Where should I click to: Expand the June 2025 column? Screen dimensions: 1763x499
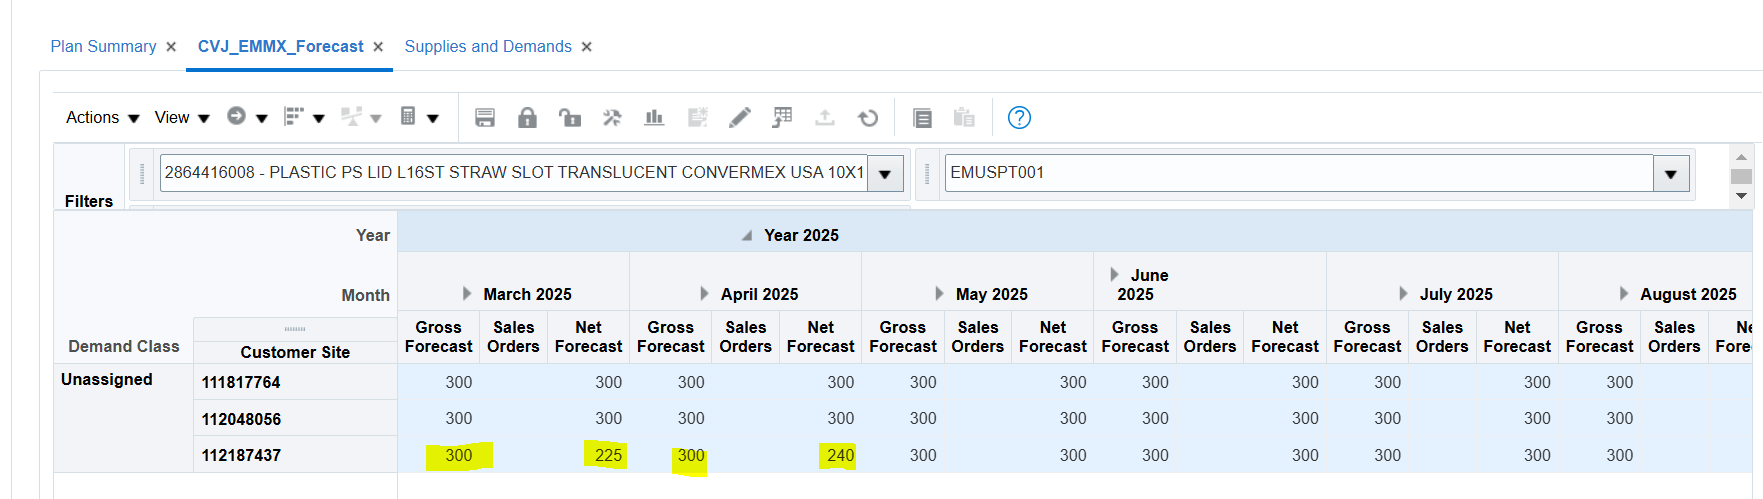pyautogui.click(x=1115, y=275)
